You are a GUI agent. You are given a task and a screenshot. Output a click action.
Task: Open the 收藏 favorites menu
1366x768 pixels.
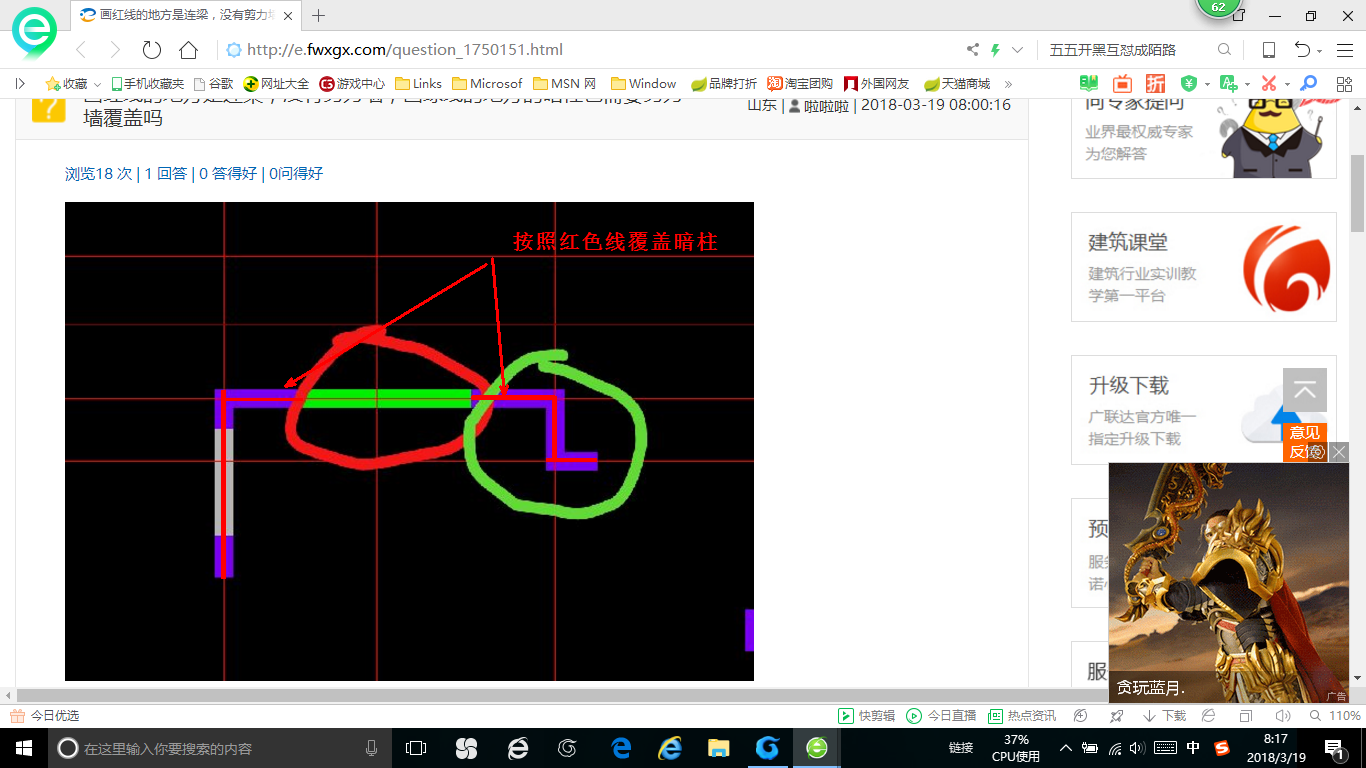pyautogui.click(x=73, y=84)
